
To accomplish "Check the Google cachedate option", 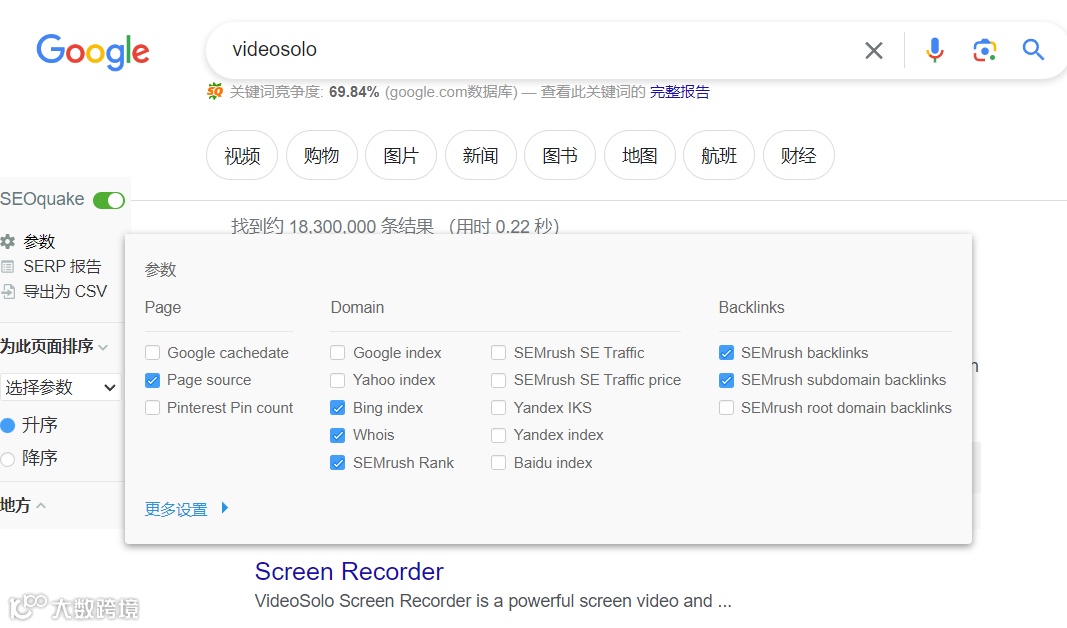I will coord(152,352).
